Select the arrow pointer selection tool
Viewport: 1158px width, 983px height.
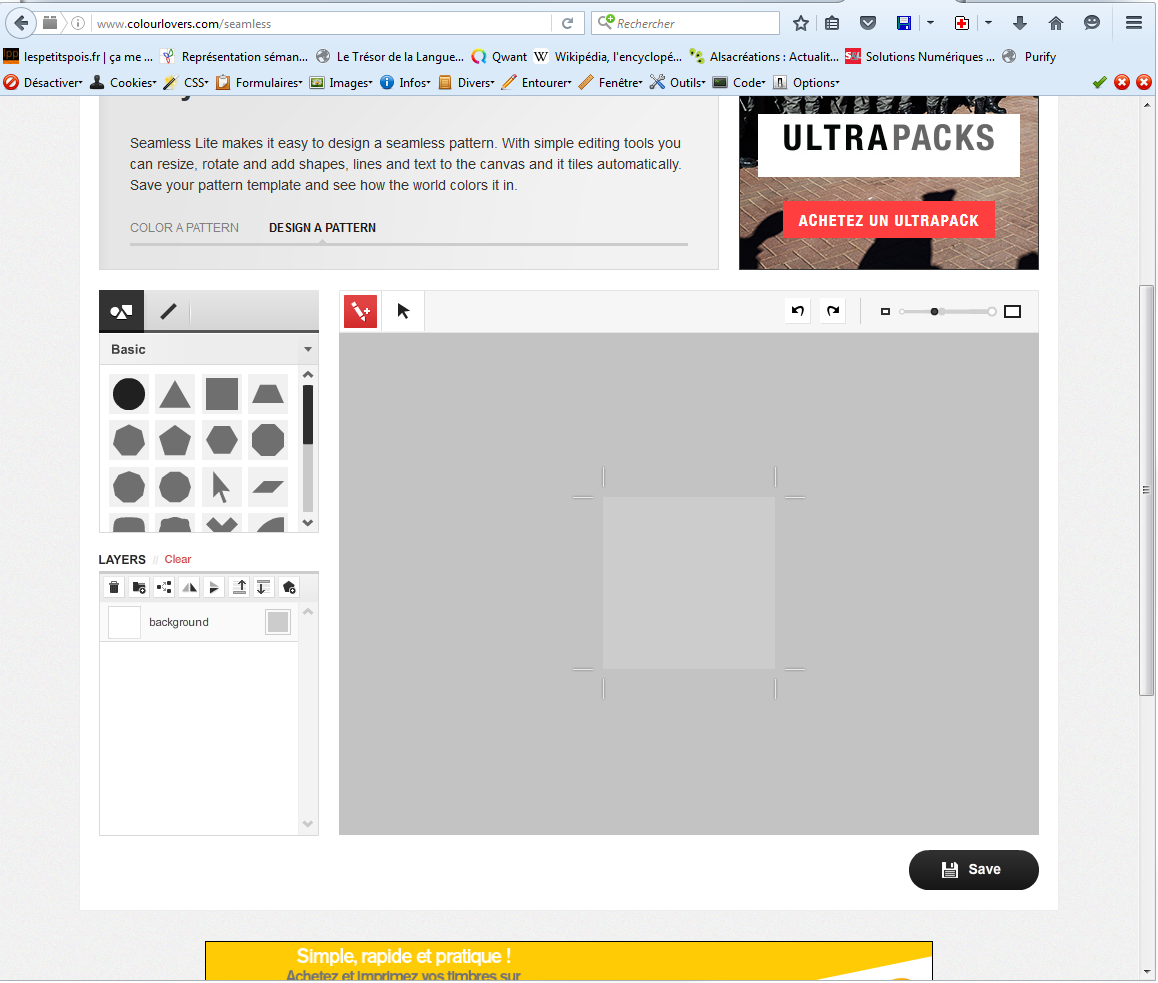pos(403,311)
